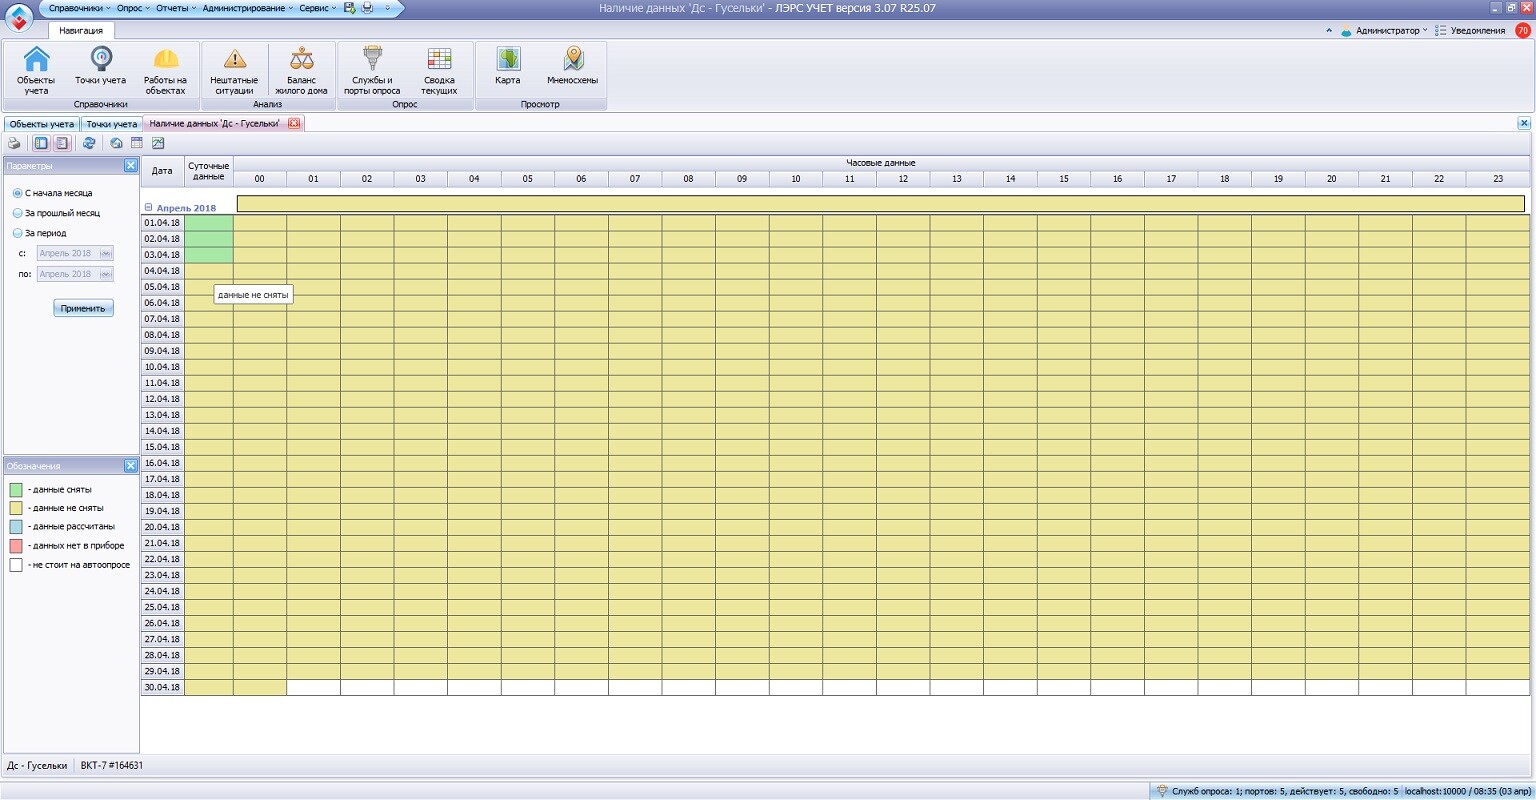Click Дс - Гусельки in status bar

click(37, 765)
